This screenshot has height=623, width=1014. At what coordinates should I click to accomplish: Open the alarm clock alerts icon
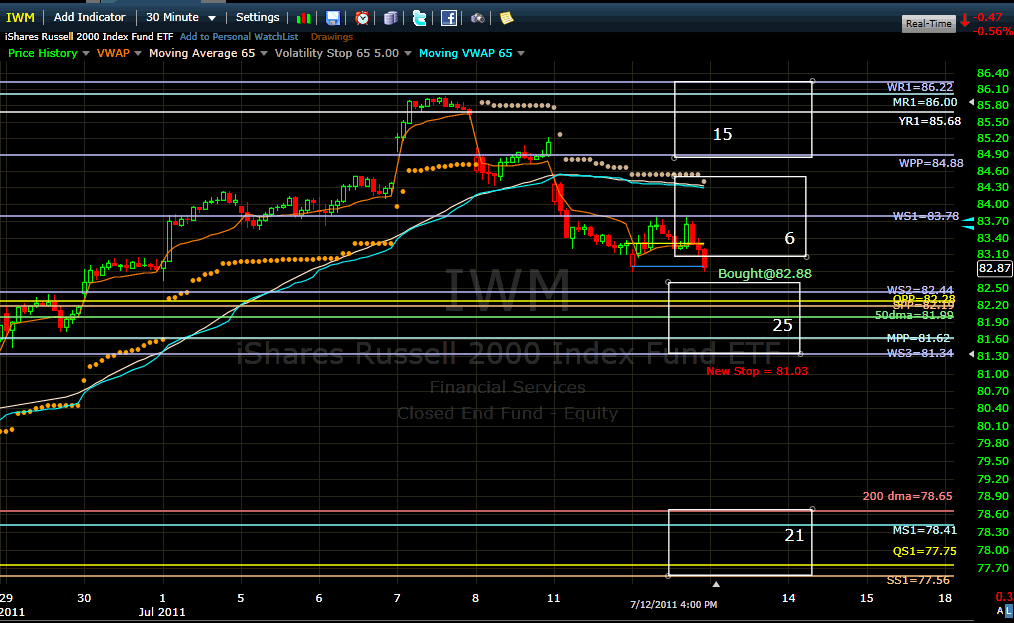pyautogui.click(x=362, y=18)
